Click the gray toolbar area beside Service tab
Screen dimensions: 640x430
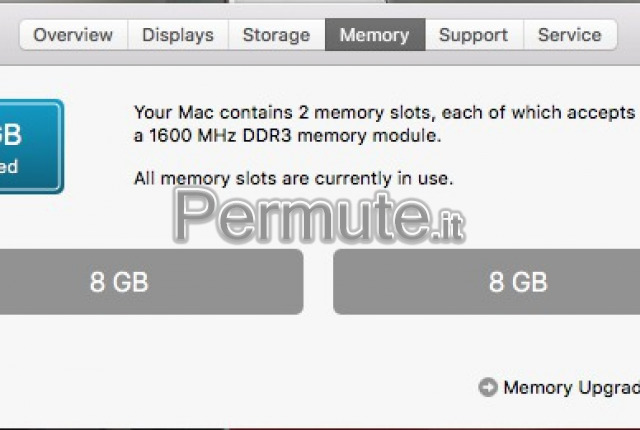pyautogui.click(x=629, y=35)
